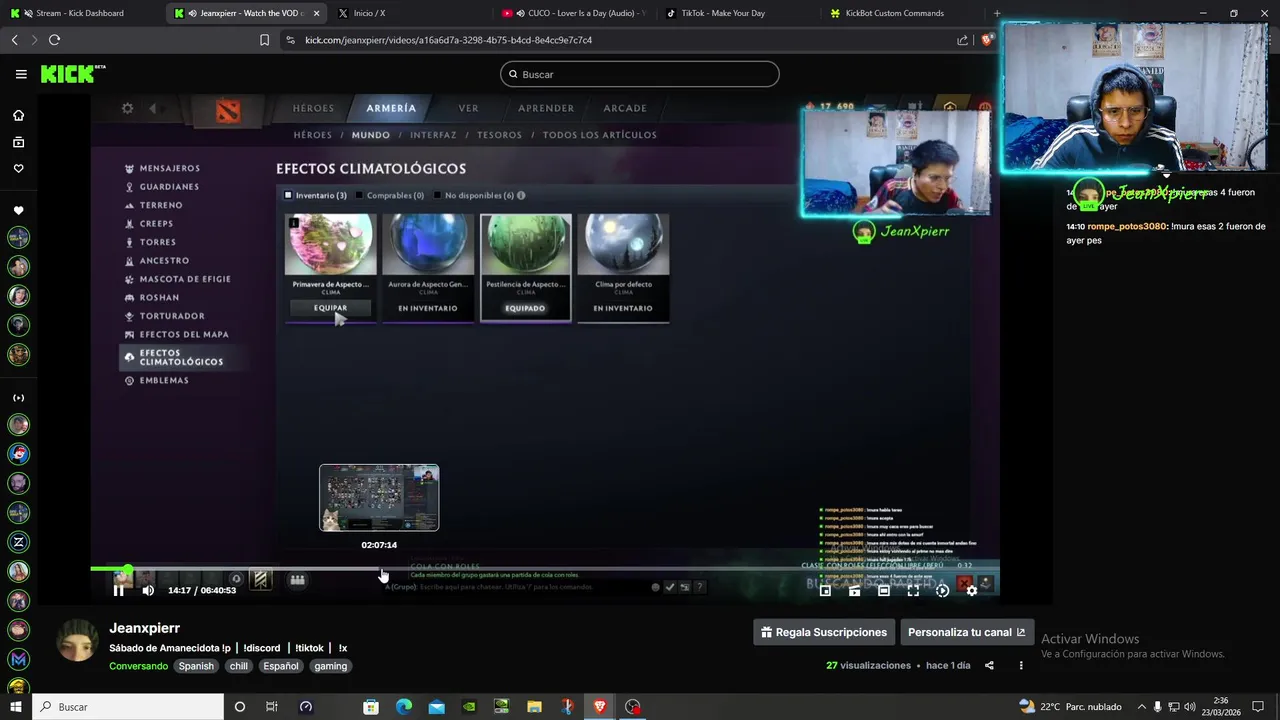Open Microsoft Edge from the taskbar
This screenshot has height=720, width=1280.
pyautogui.click(x=403, y=706)
